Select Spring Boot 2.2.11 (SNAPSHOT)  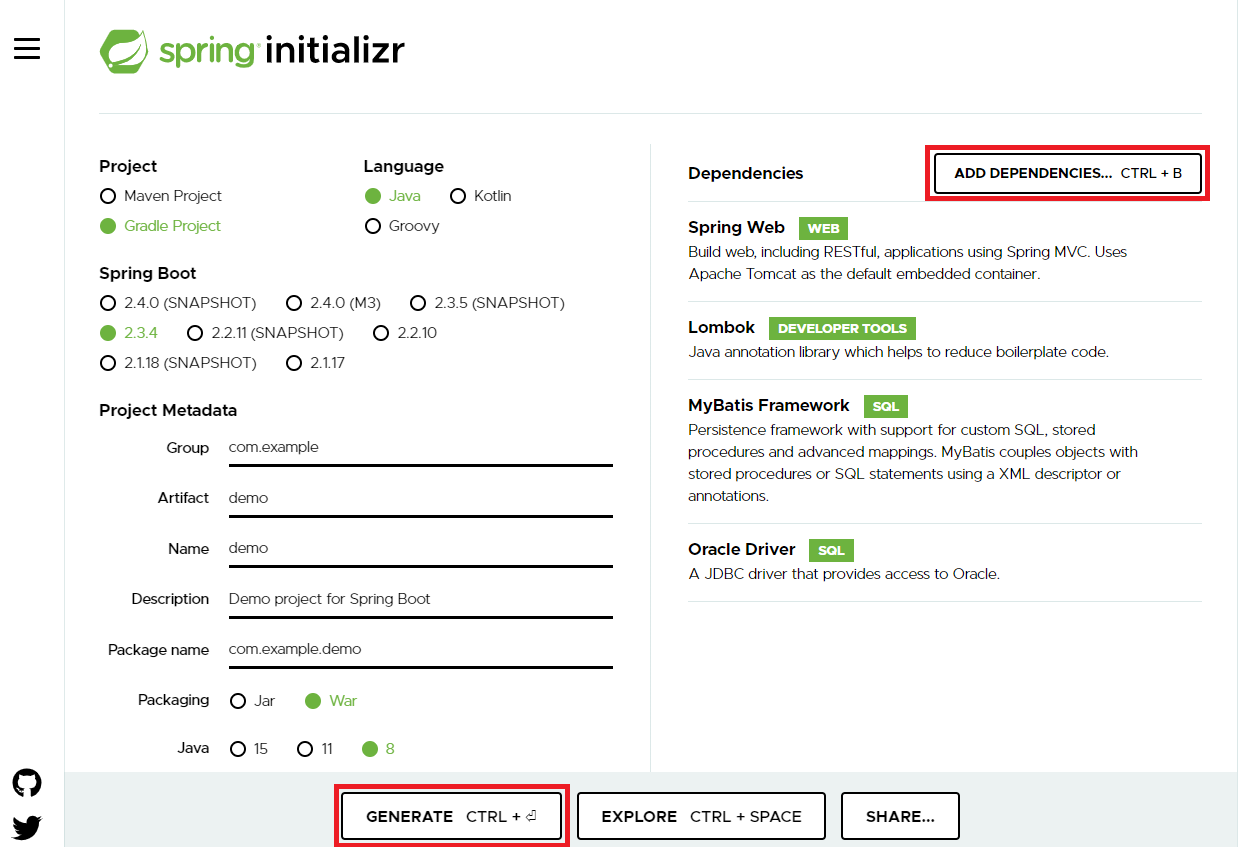(265, 333)
